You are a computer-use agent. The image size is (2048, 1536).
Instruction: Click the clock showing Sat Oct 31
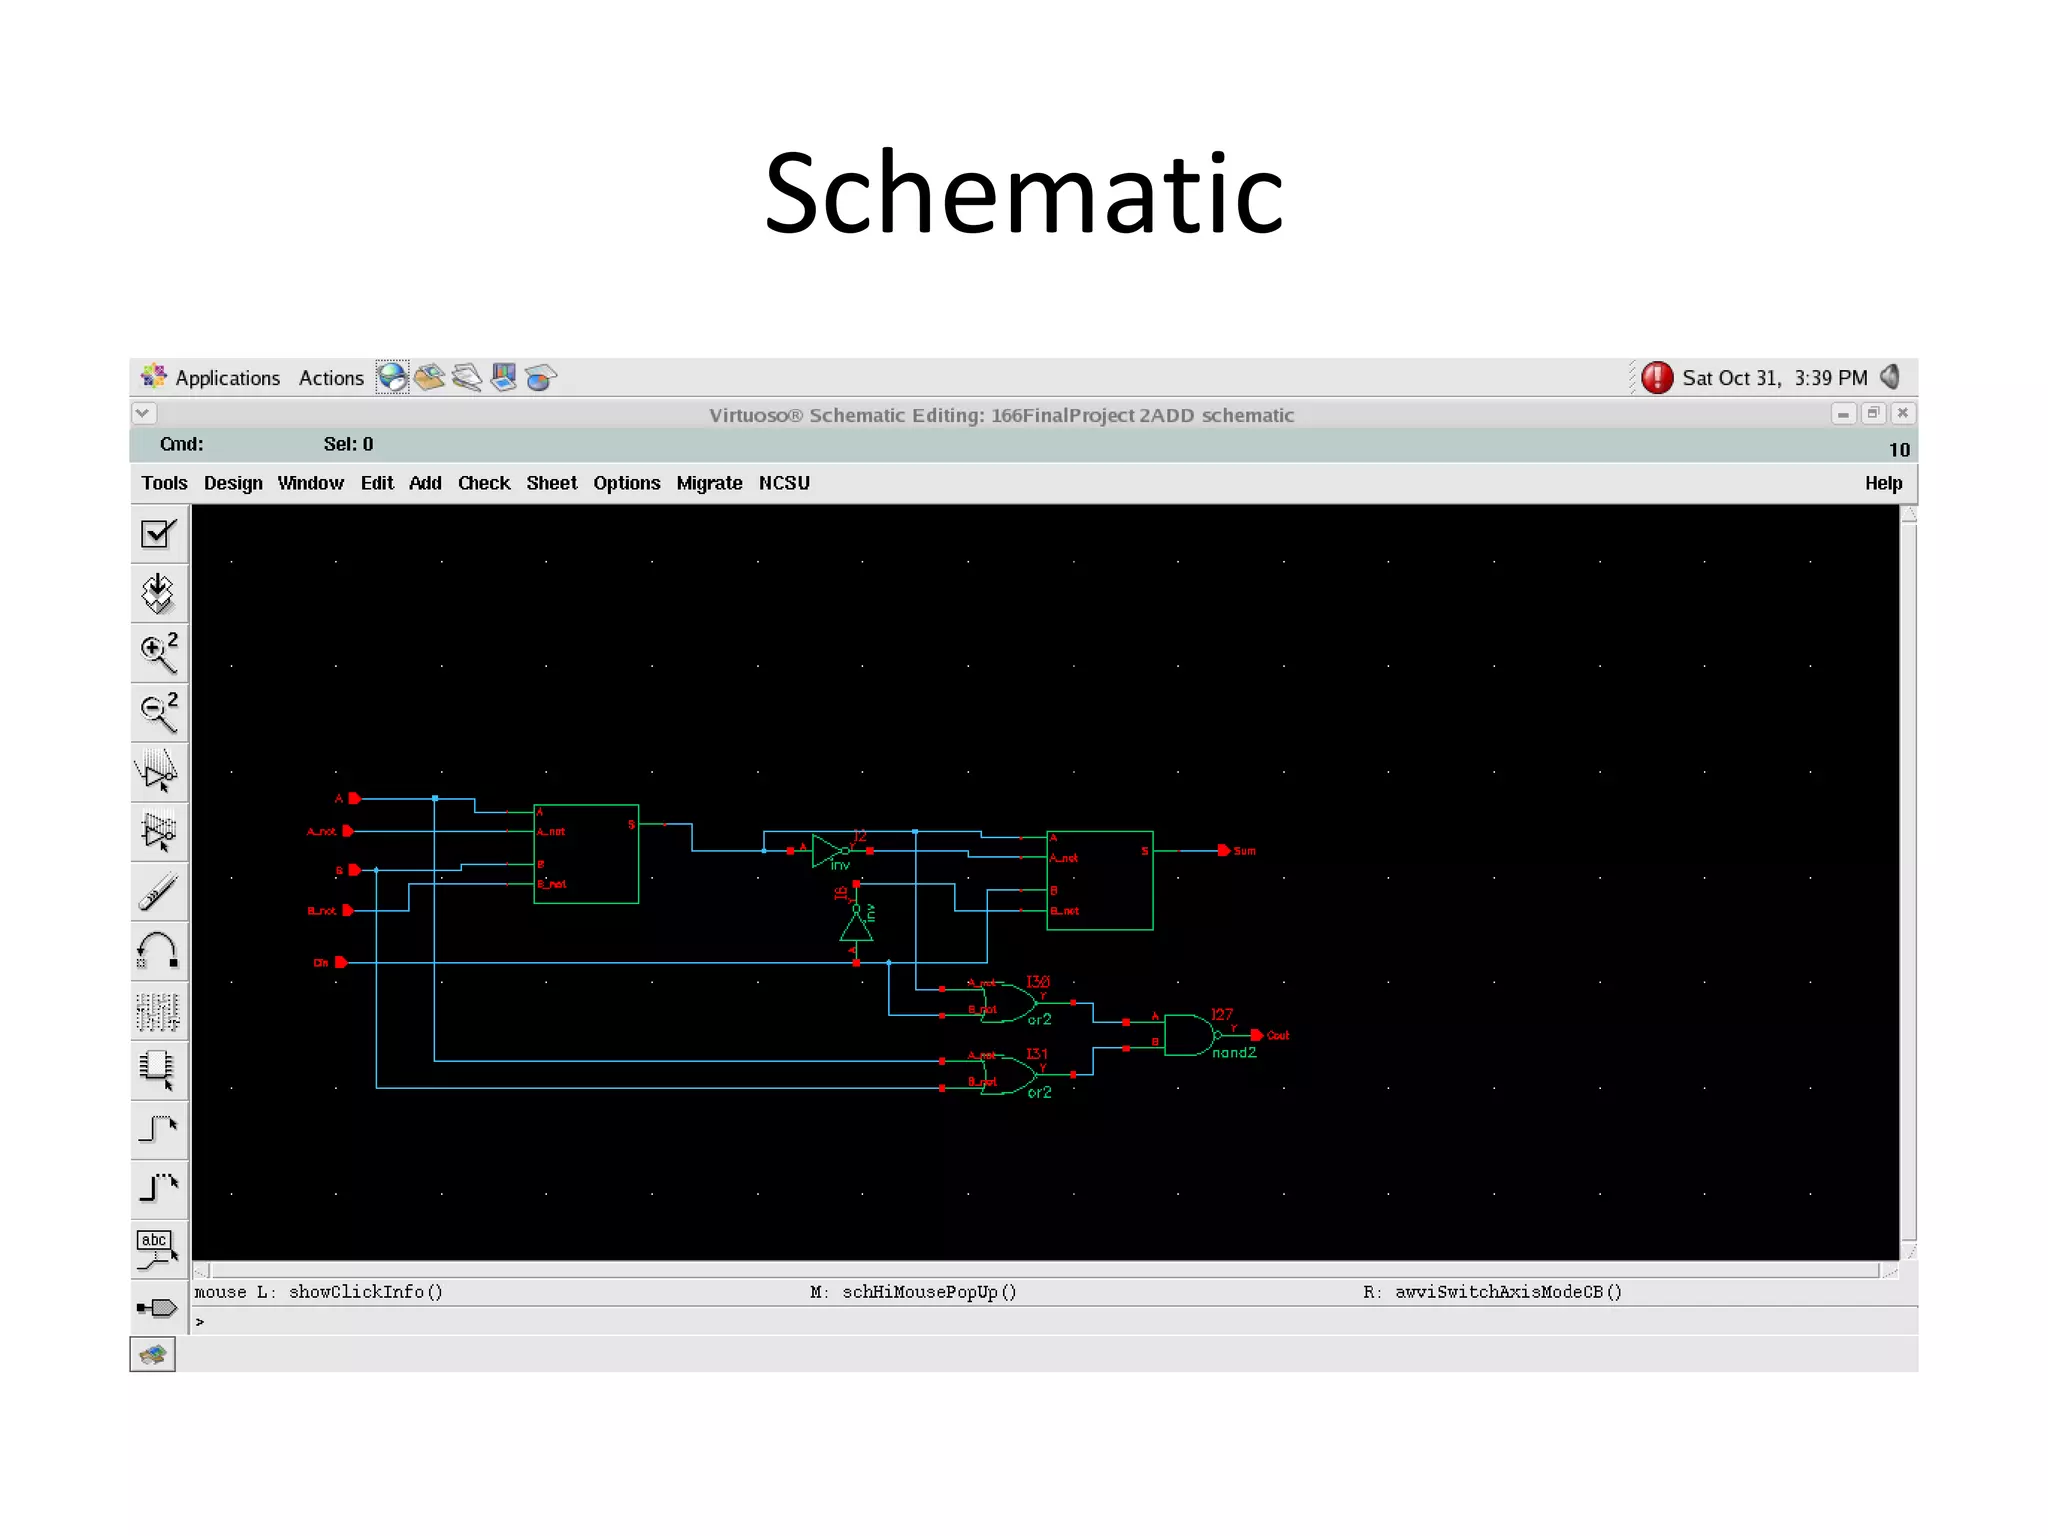click(1774, 378)
